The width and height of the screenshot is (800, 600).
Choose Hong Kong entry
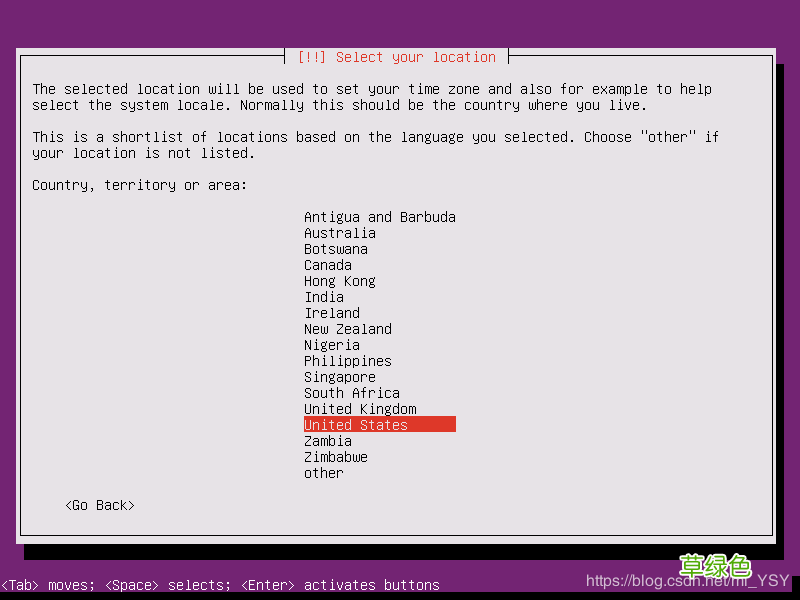(x=340, y=281)
